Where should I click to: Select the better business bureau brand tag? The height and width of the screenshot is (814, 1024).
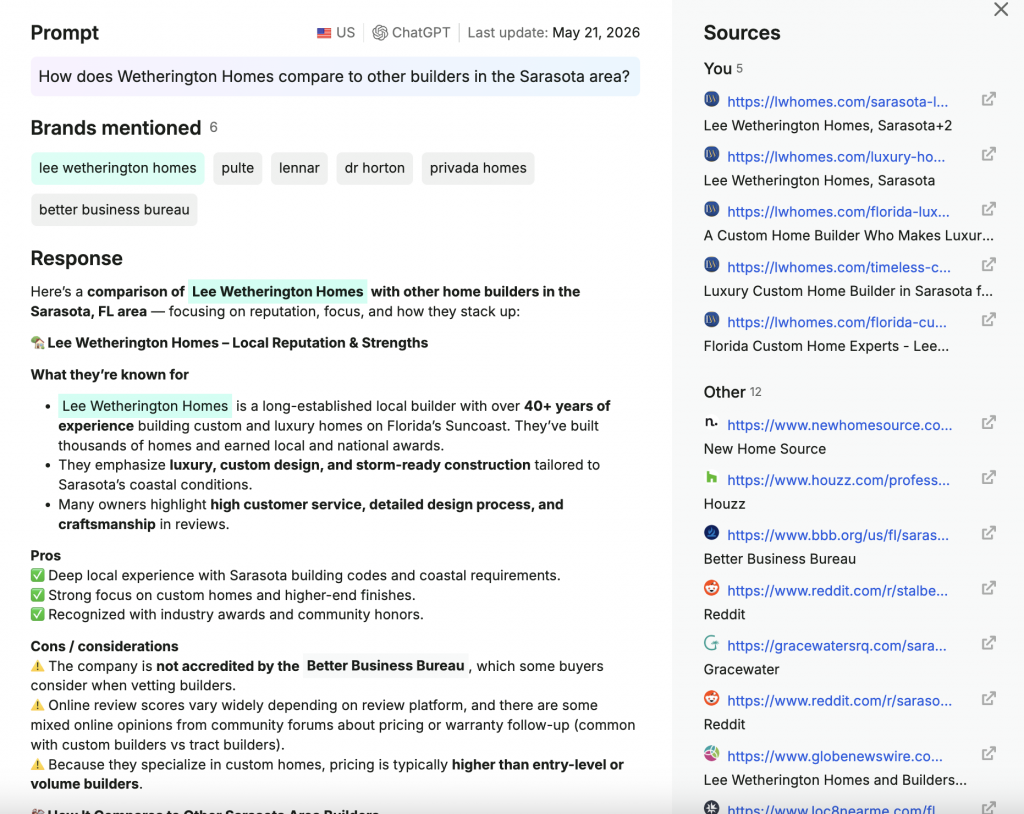click(114, 210)
